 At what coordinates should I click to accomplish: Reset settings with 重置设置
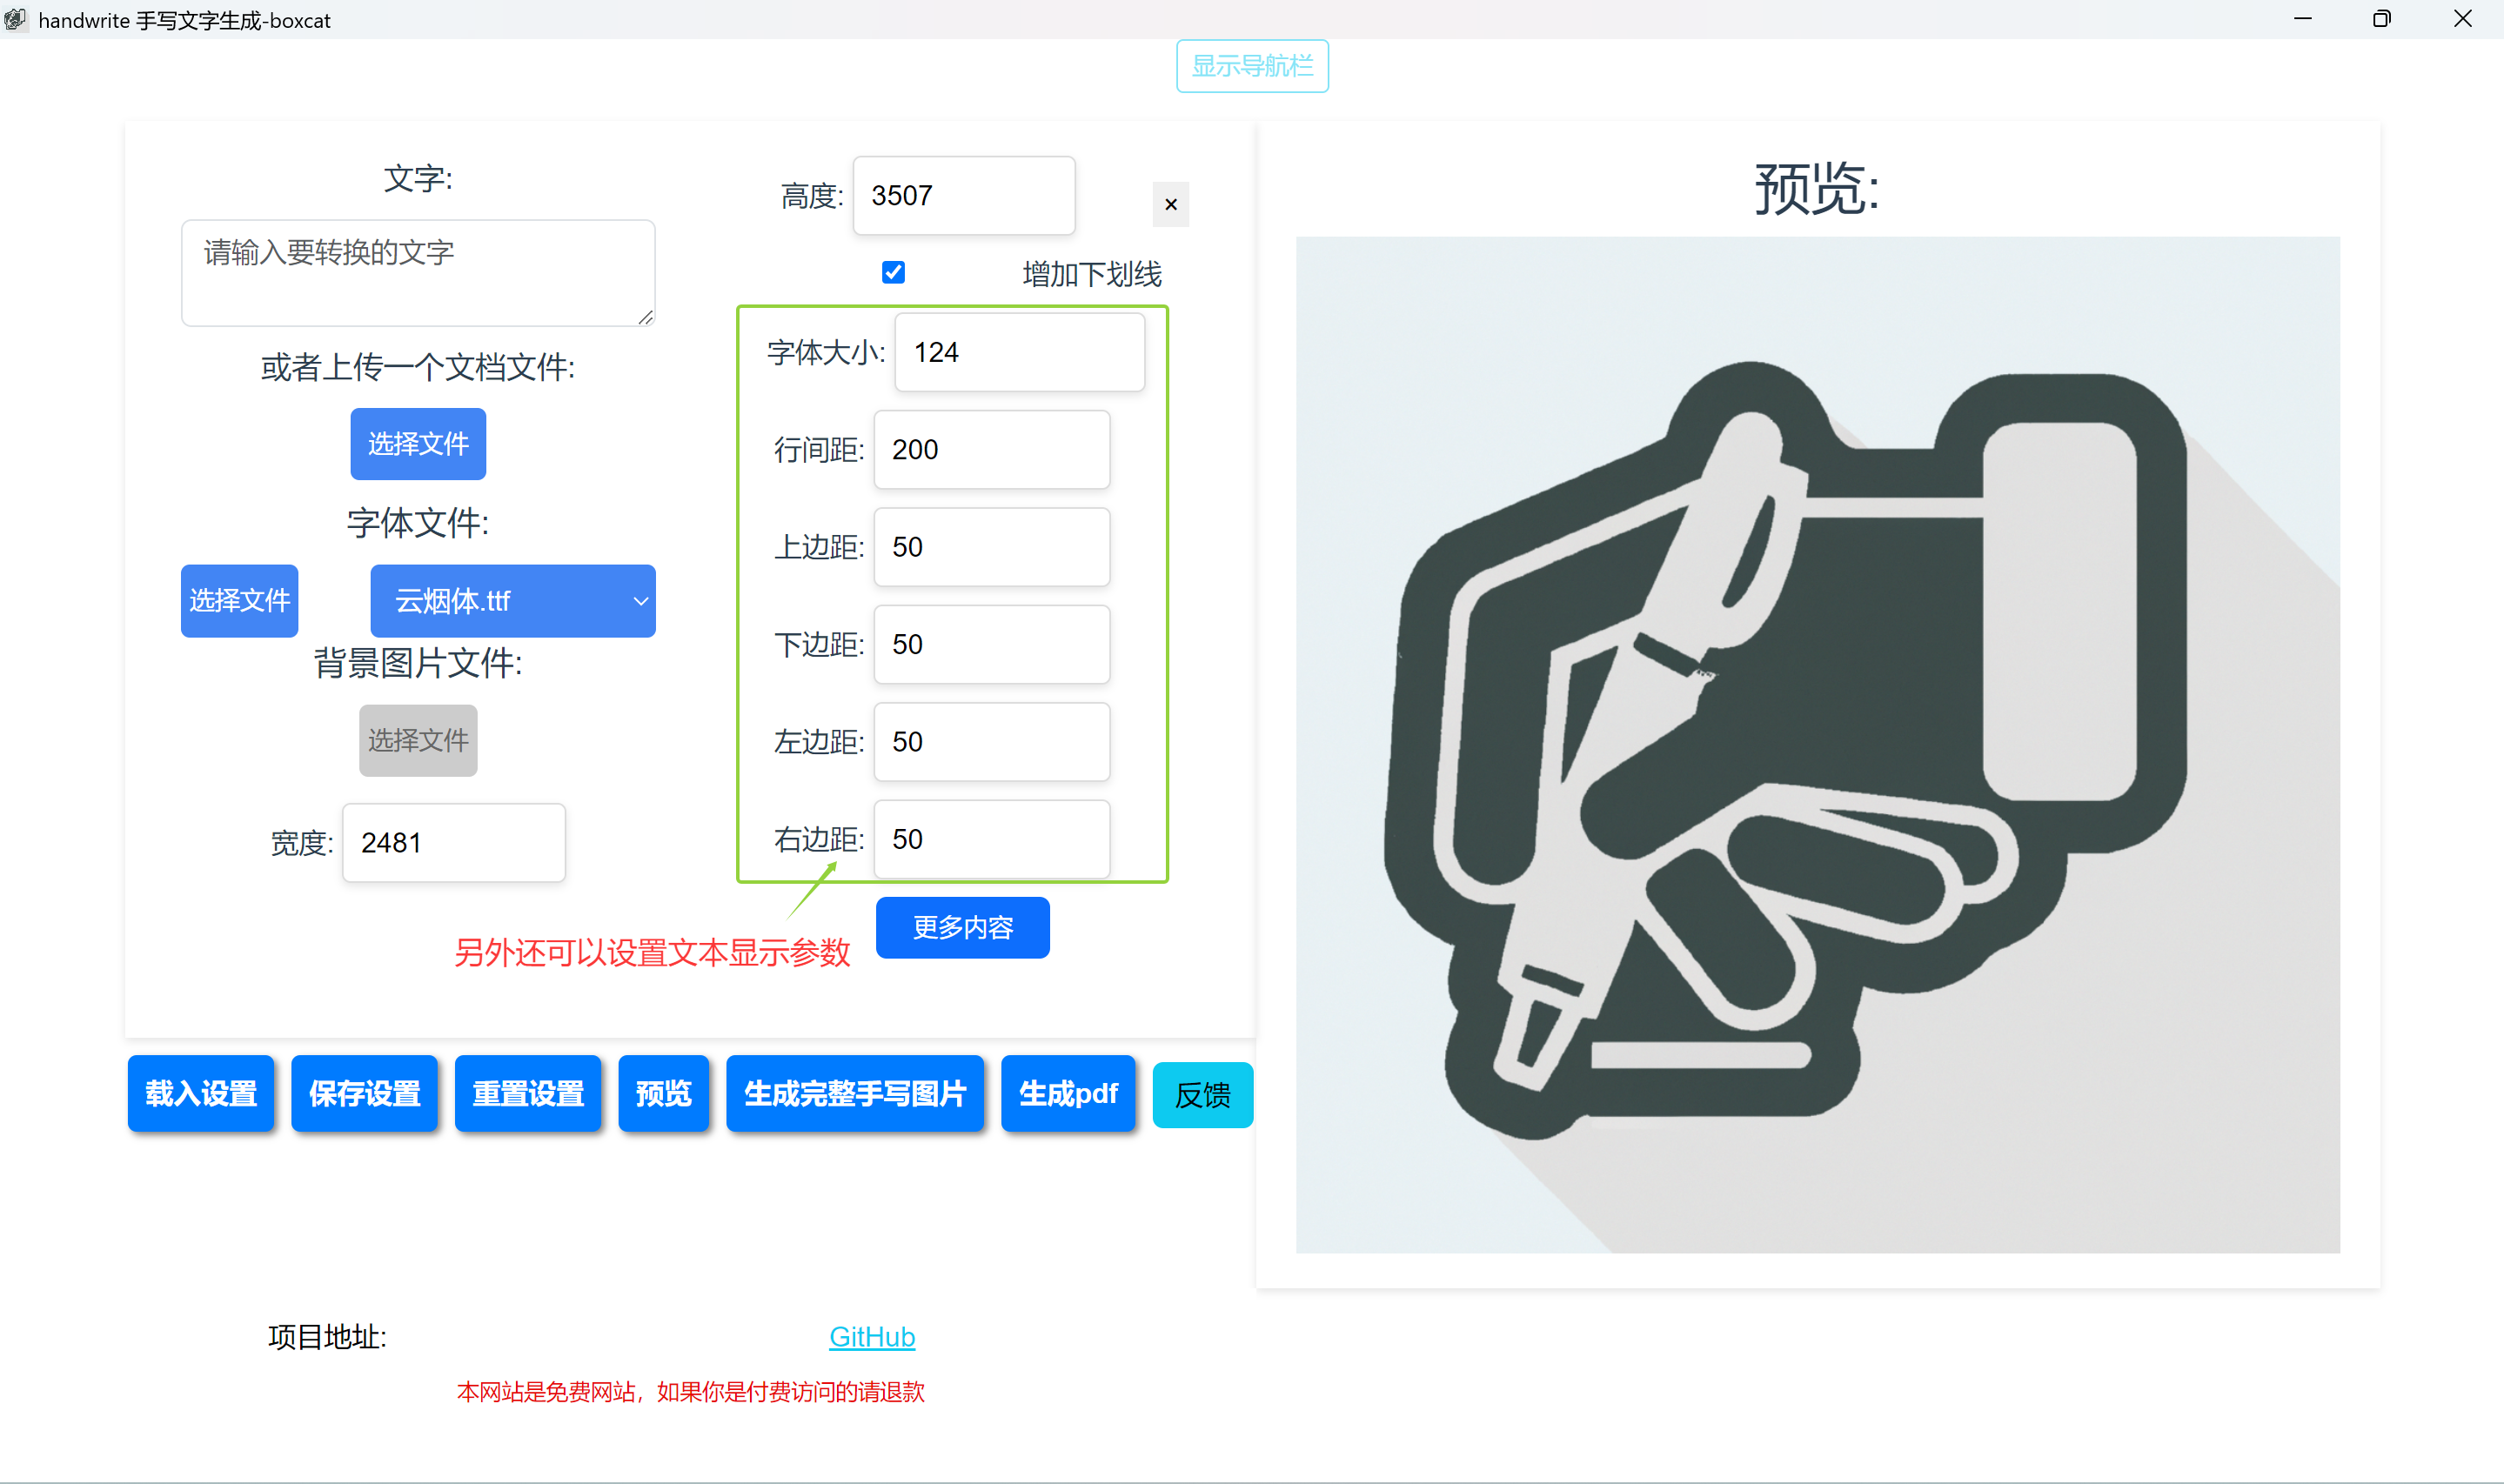point(528,1094)
